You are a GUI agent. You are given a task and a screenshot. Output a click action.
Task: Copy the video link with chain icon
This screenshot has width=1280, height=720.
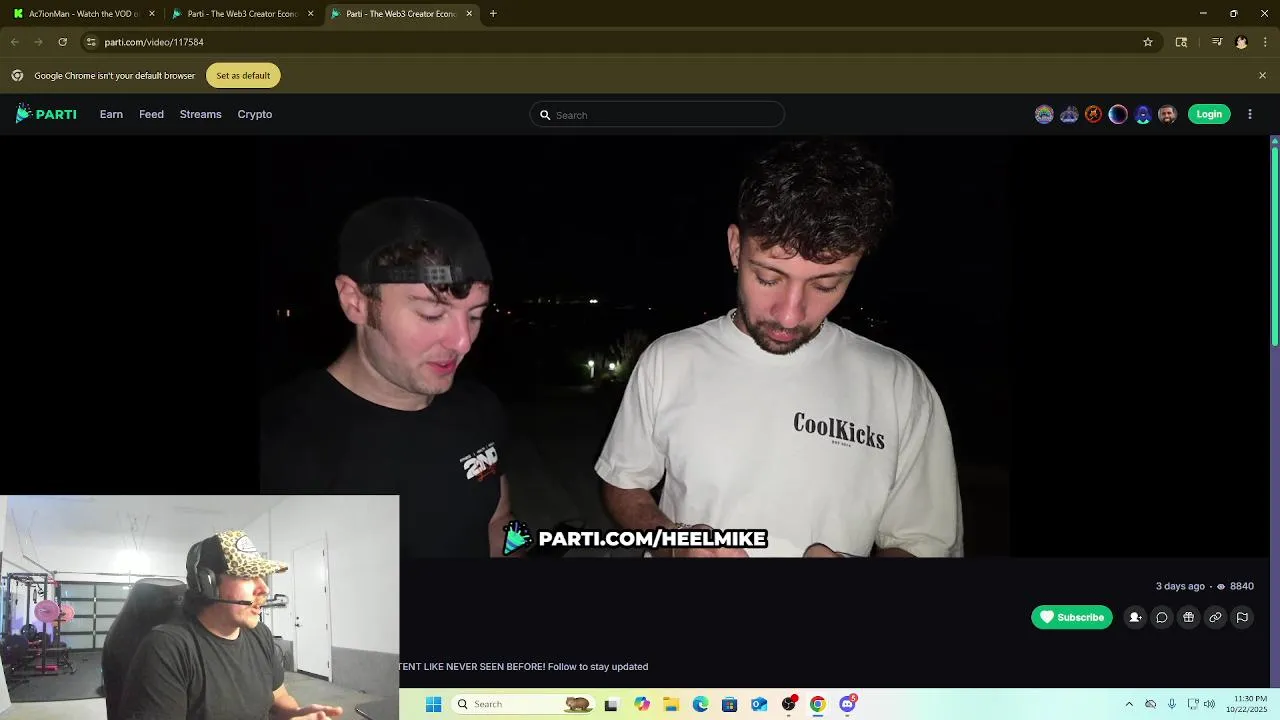[1215, 617]
